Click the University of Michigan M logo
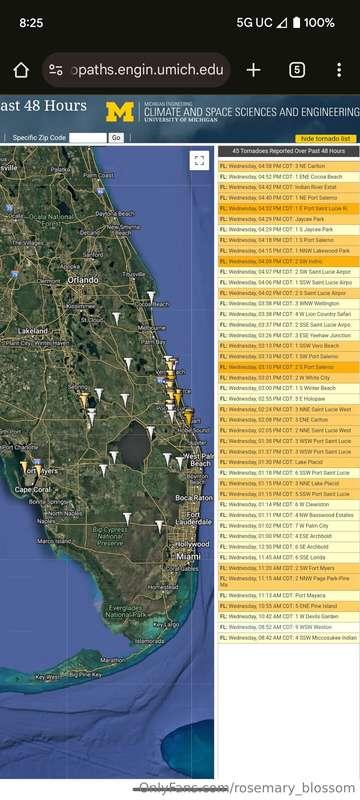The width and height of the screenshot is (360, 800). (120, 112)
